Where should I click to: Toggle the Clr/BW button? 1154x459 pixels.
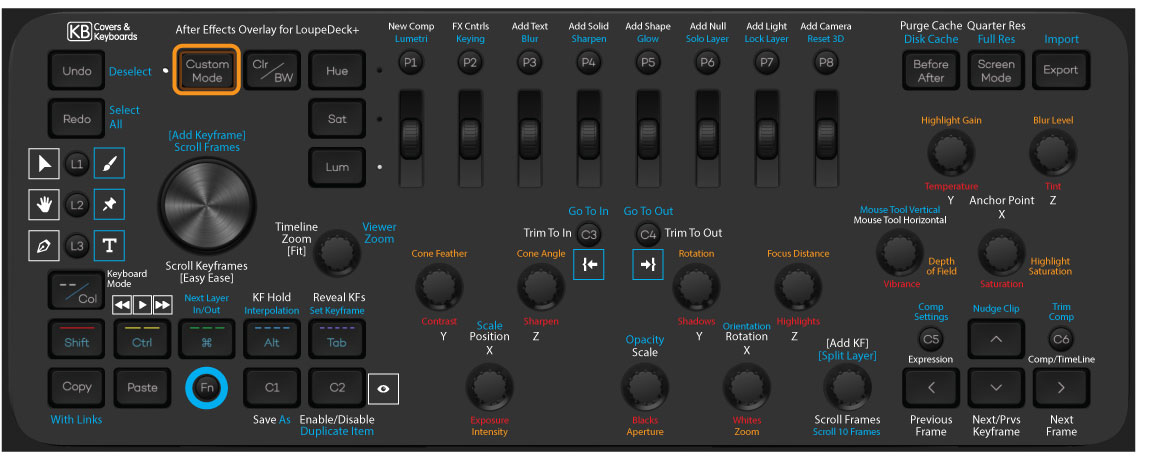click(272, 71)
